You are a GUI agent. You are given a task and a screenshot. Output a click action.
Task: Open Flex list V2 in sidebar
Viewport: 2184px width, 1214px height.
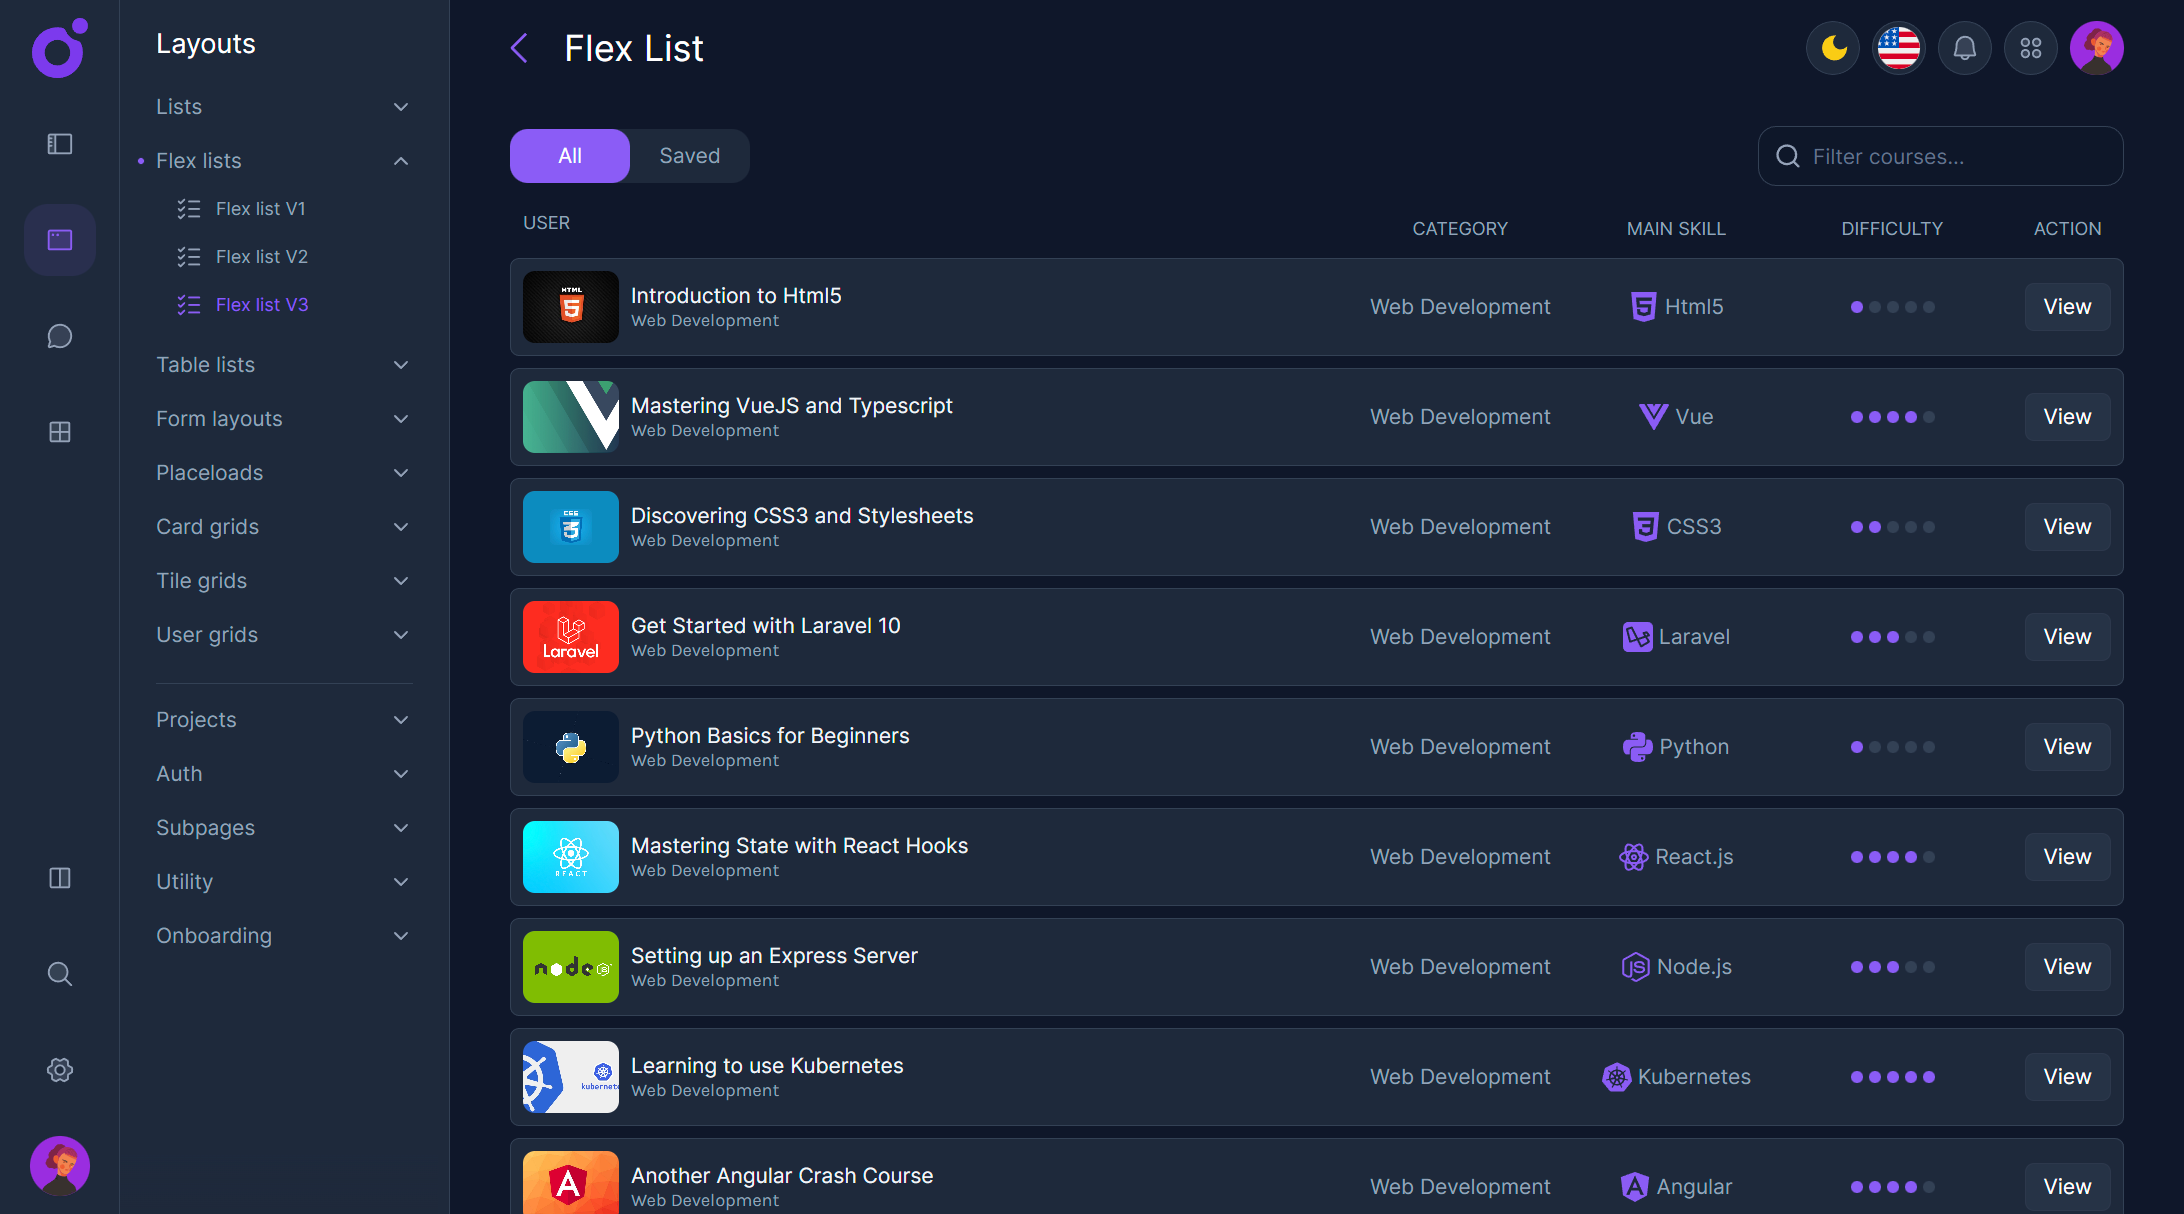pos(261,257)
